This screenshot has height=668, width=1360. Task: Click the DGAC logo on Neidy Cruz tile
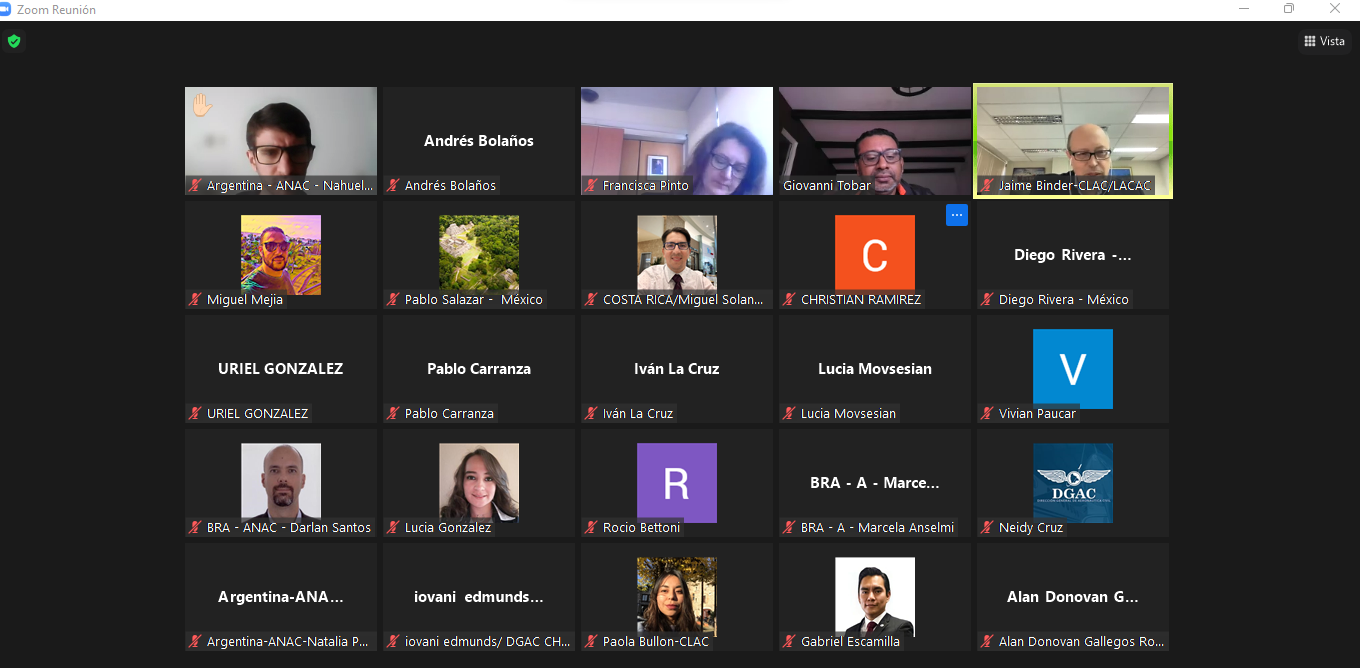pos(1072,483)
